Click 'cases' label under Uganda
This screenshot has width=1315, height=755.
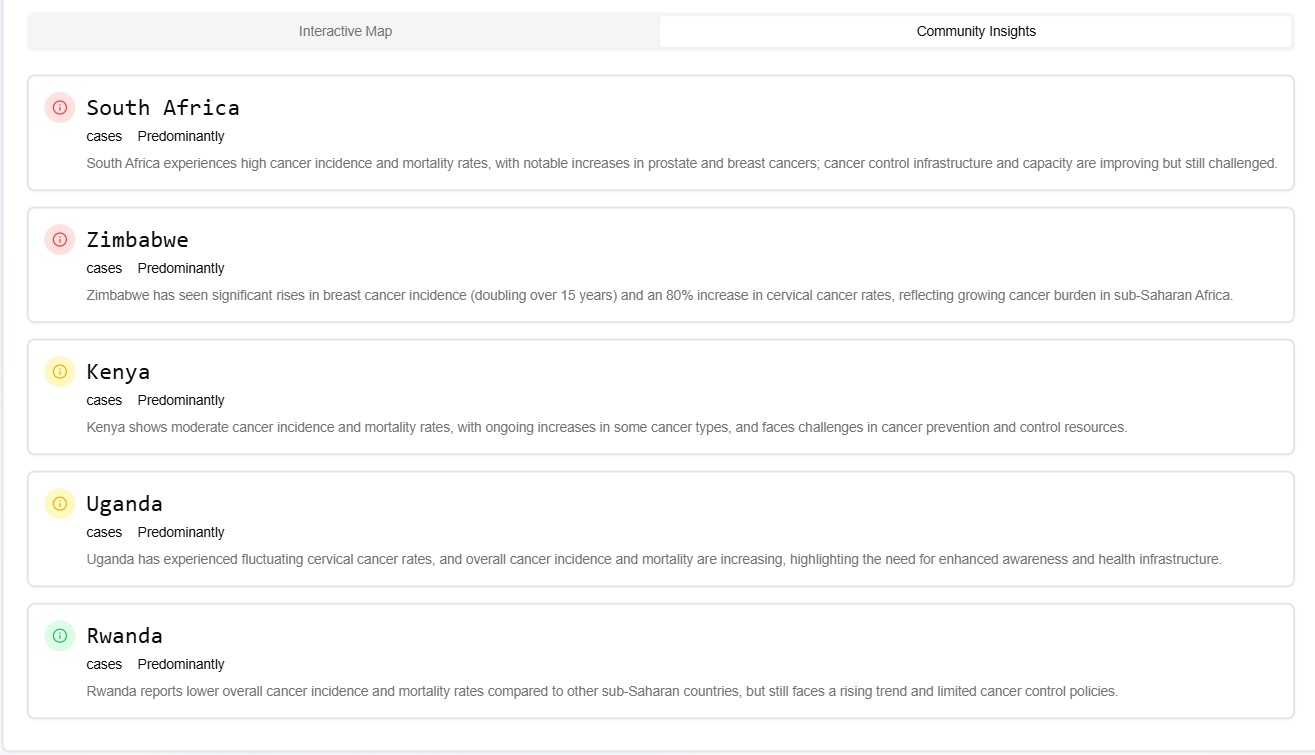click(x=104, y=532)
